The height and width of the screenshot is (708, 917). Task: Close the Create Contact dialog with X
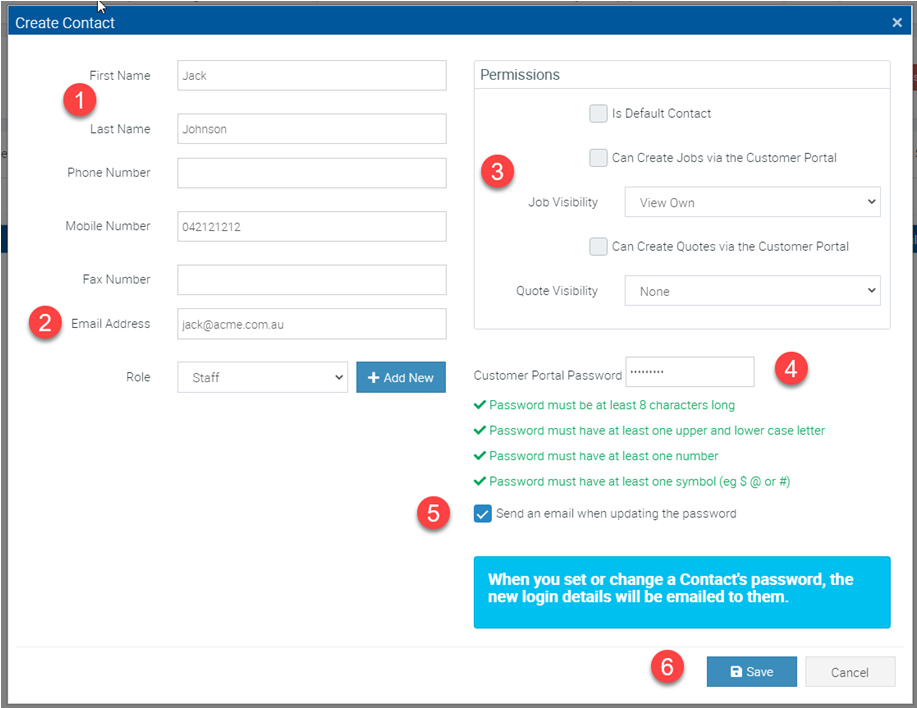896,22
